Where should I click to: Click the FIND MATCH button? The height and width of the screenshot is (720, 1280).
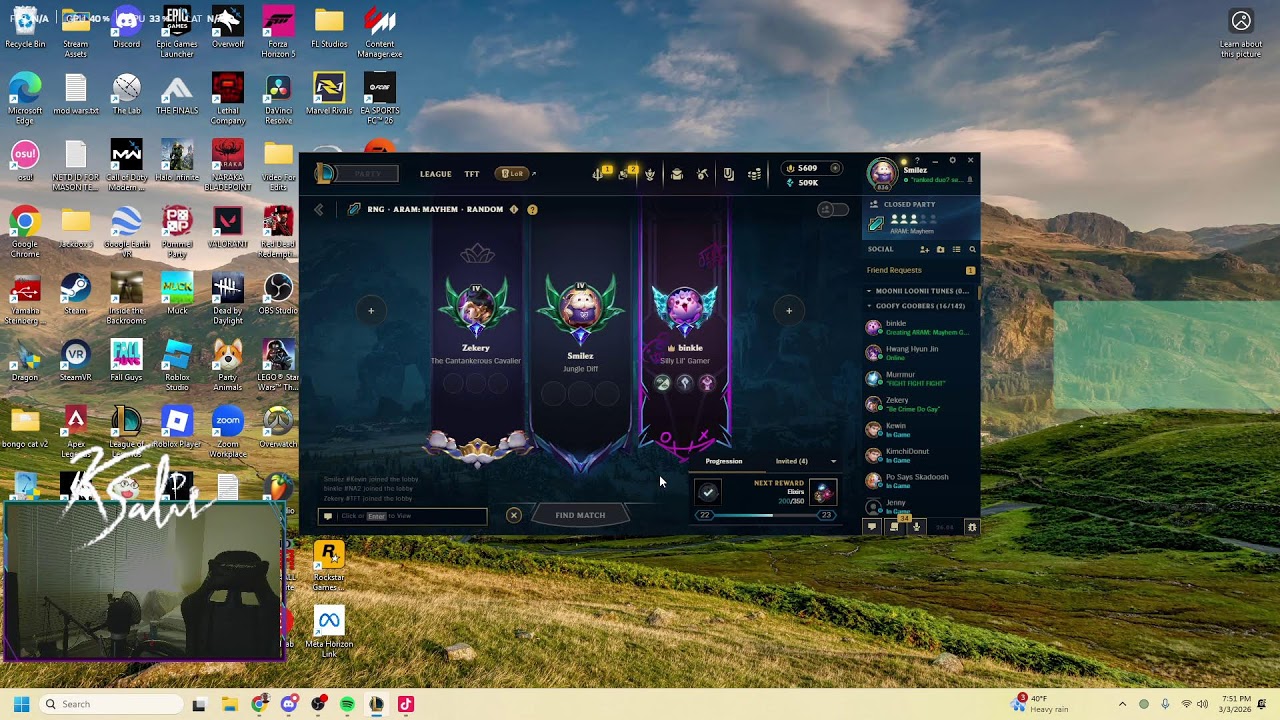[580, 515]
